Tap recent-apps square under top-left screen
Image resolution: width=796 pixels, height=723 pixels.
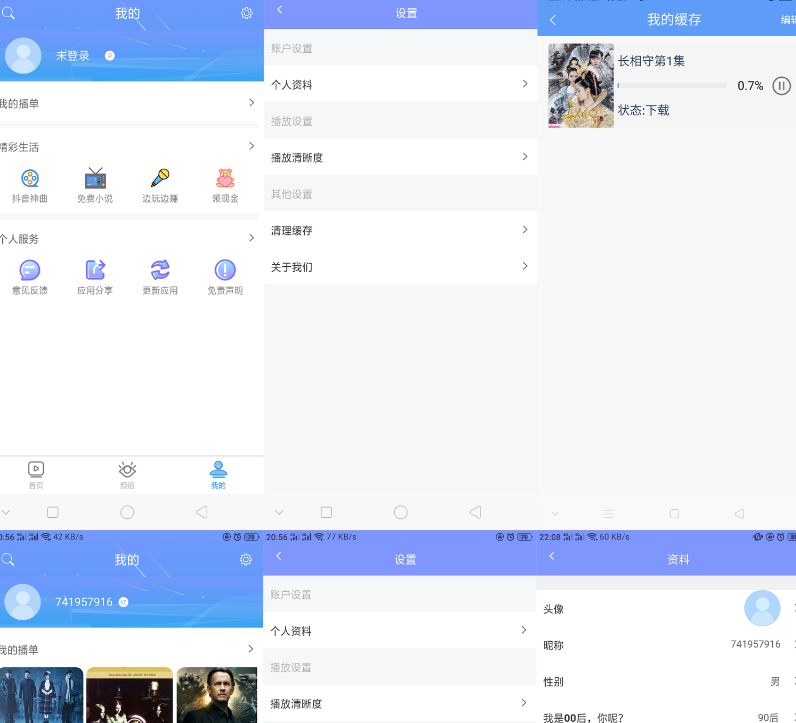click(53, 512)
